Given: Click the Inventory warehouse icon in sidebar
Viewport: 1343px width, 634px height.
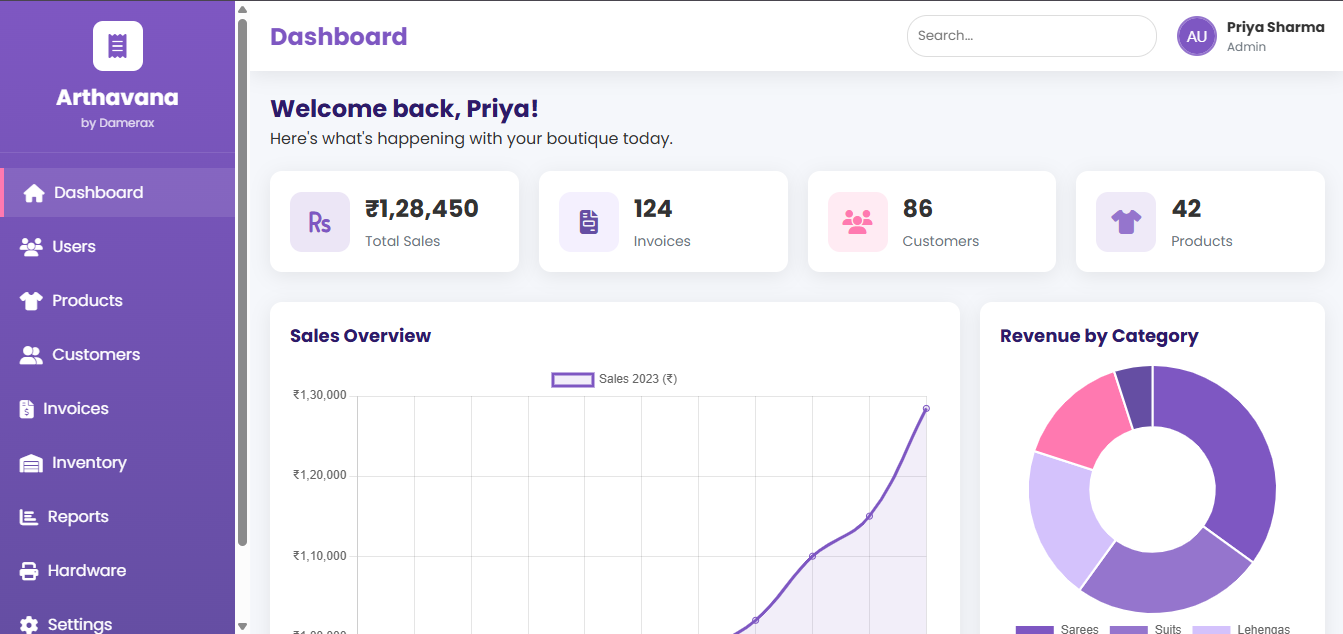Looking at the screenshot, I should click(x=31, y=463).
